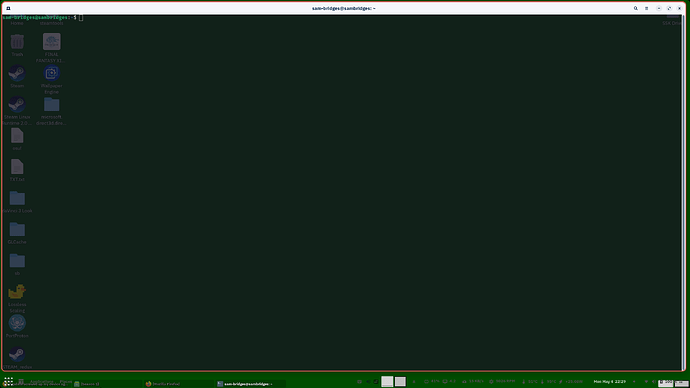Viewport: 690px width, 388px height.
Task: Switch to the second workspace thumbnail
Action: (x=400, y=381)
